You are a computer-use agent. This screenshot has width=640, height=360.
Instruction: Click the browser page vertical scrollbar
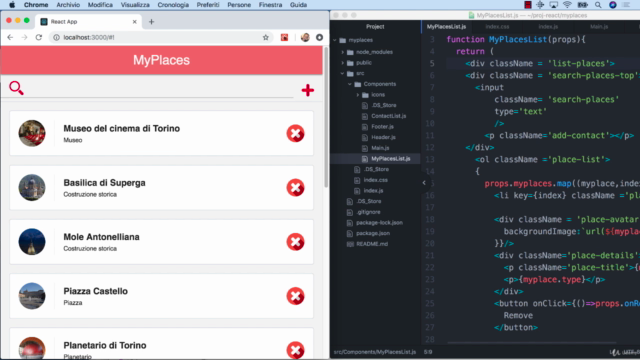click(326, 118)
